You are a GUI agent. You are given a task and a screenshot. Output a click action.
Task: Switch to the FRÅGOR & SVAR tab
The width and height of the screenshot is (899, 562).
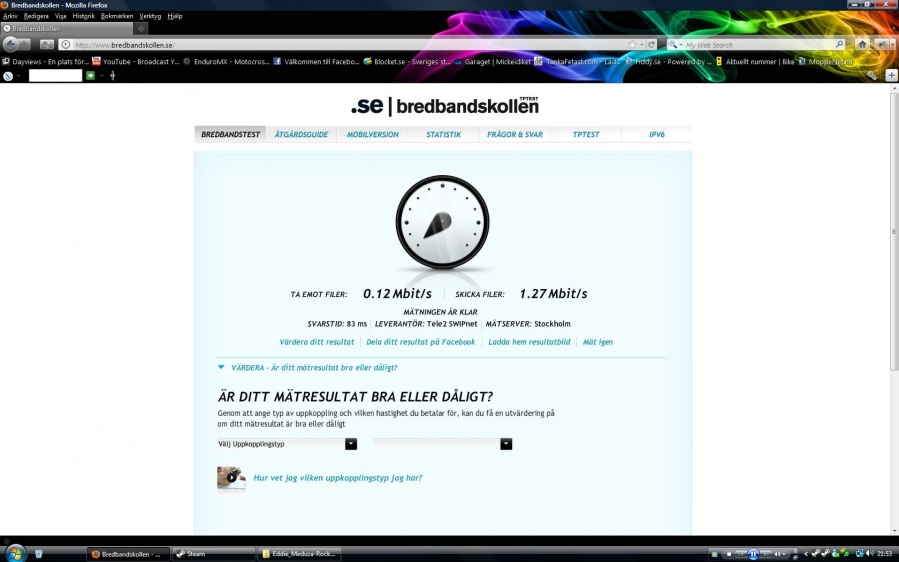(515, 134)
